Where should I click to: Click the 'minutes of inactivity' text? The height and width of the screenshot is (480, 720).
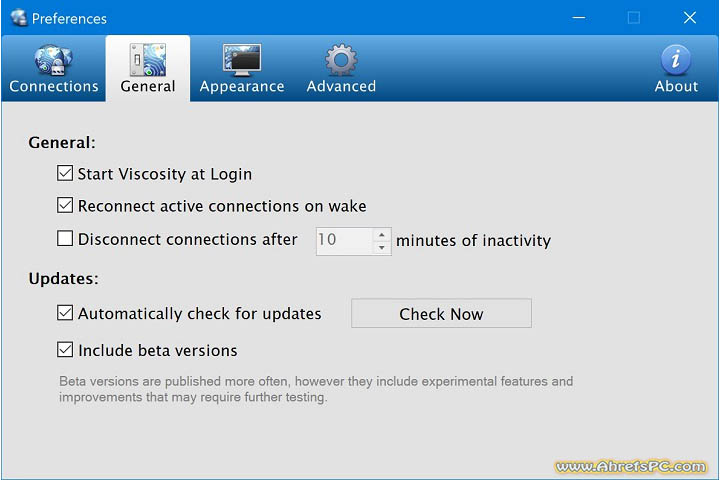[473, 241]
